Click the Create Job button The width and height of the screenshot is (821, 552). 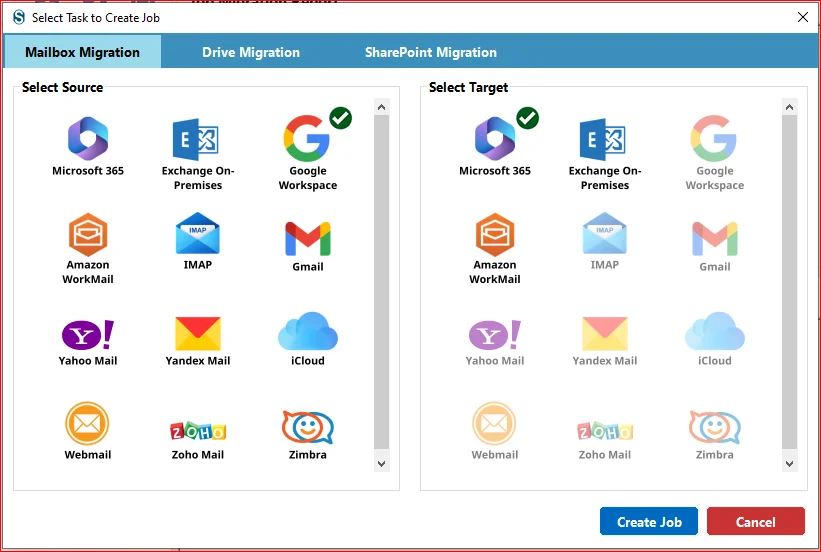(x=649, y=522)
